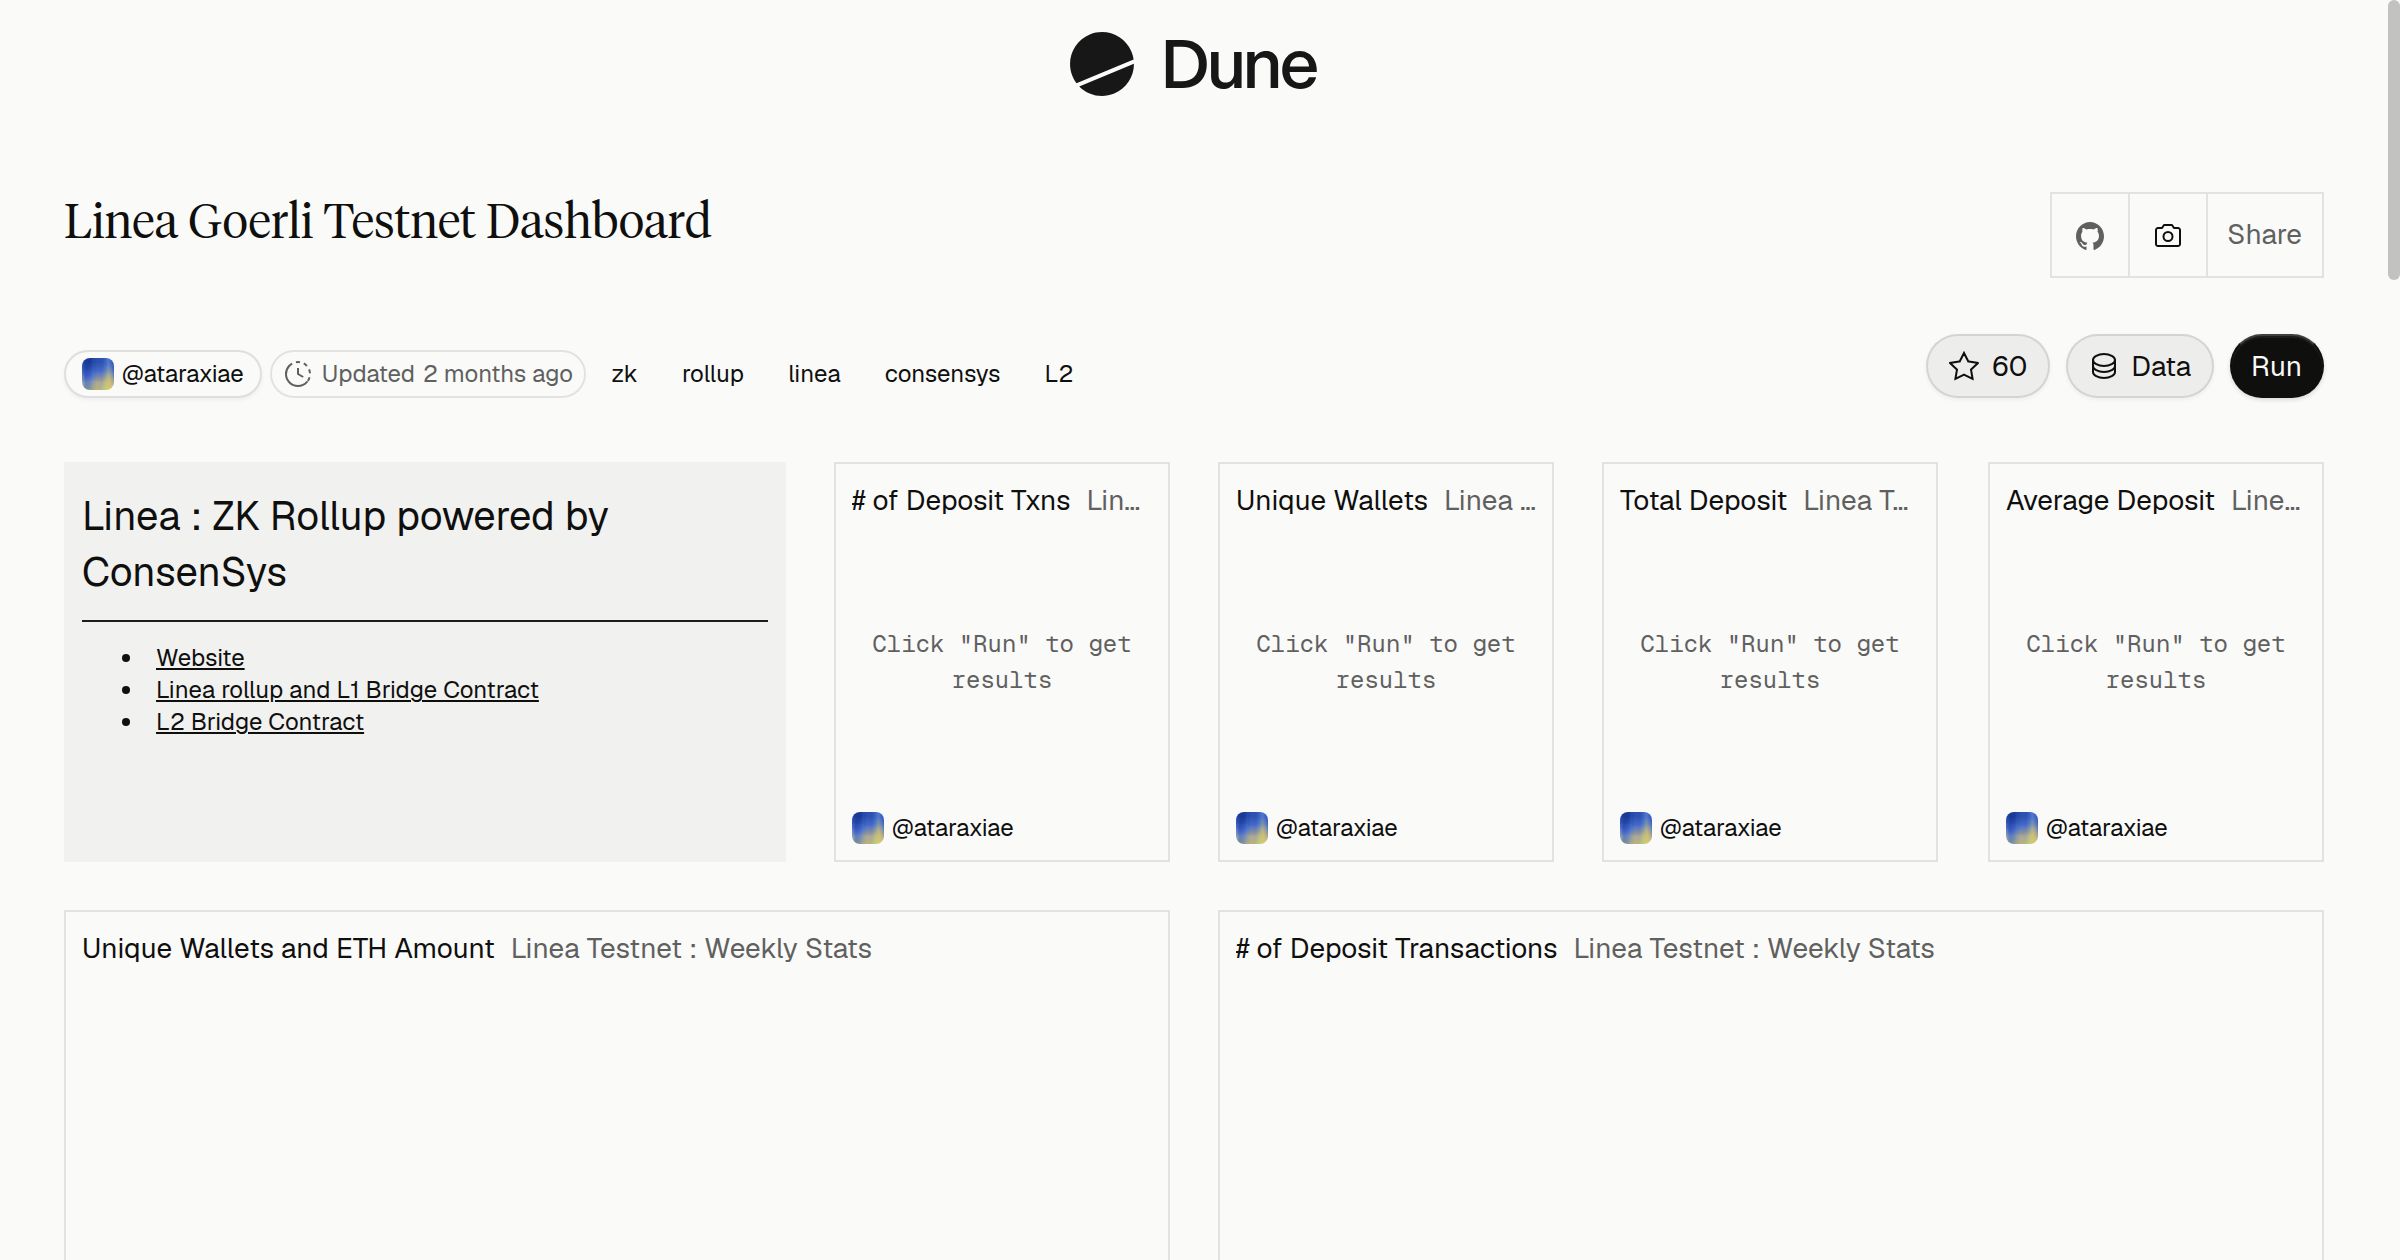Click the Dune wordmark text
Viewport: 2400px width, 1260px height.
[x=1239, y=65]
